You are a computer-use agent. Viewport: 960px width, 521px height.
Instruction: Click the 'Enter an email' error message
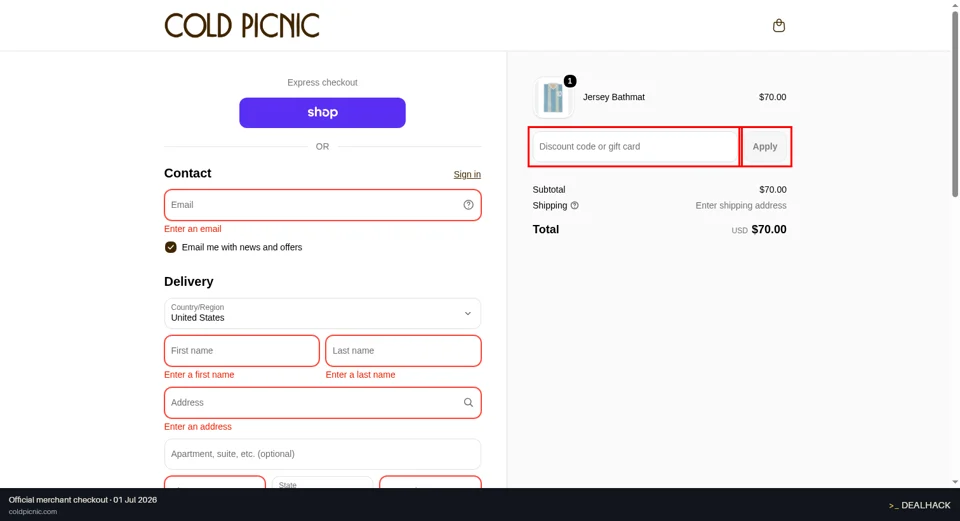click(192, 229)
